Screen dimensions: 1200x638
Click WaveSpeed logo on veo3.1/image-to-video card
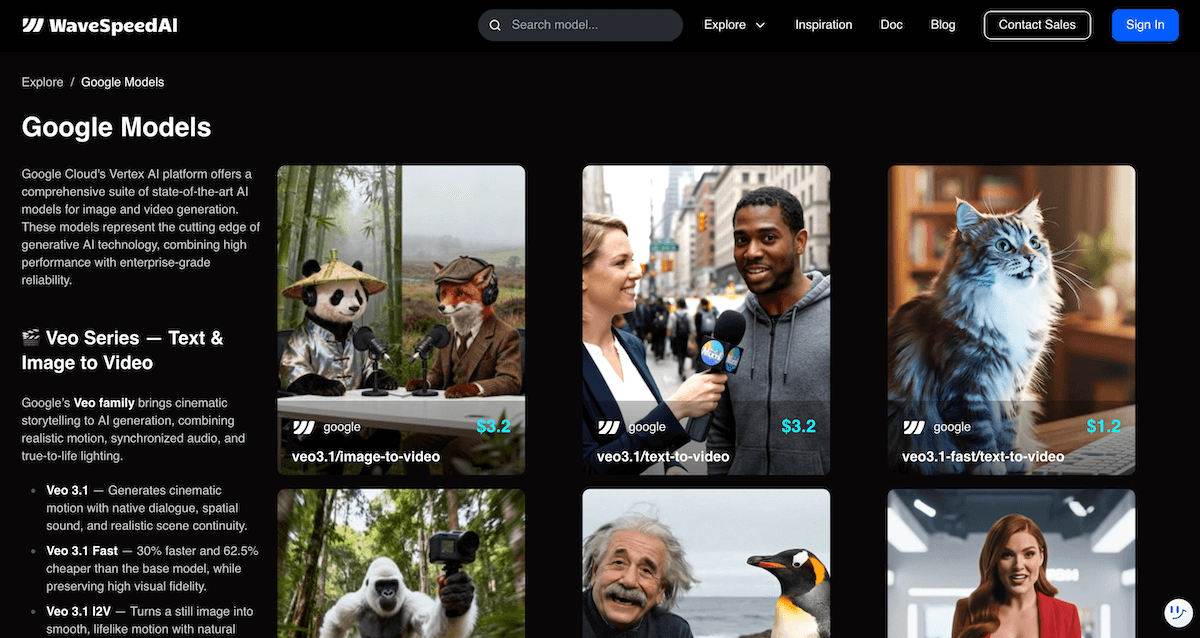pyautogui.click(x=304, y=427)
